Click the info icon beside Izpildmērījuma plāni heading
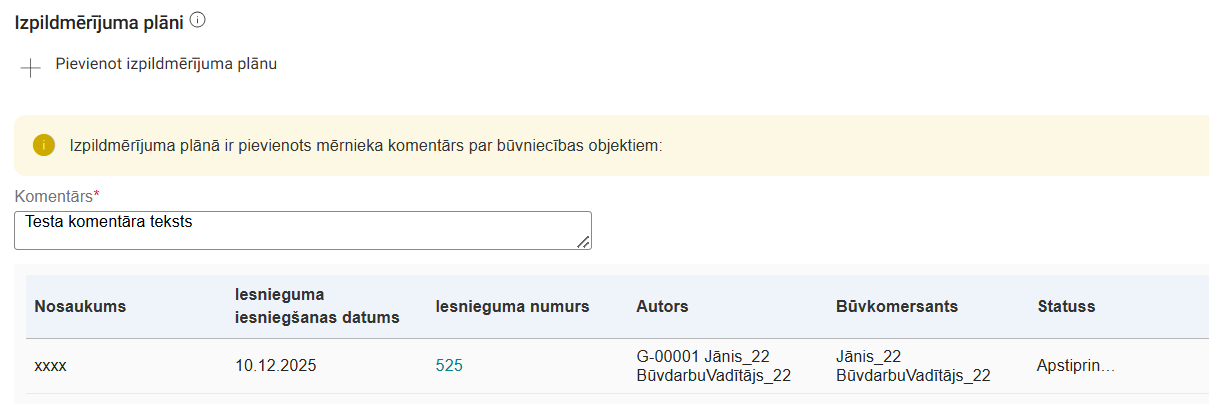Viewport: 1209px width, 404px height. pos(197,19)
